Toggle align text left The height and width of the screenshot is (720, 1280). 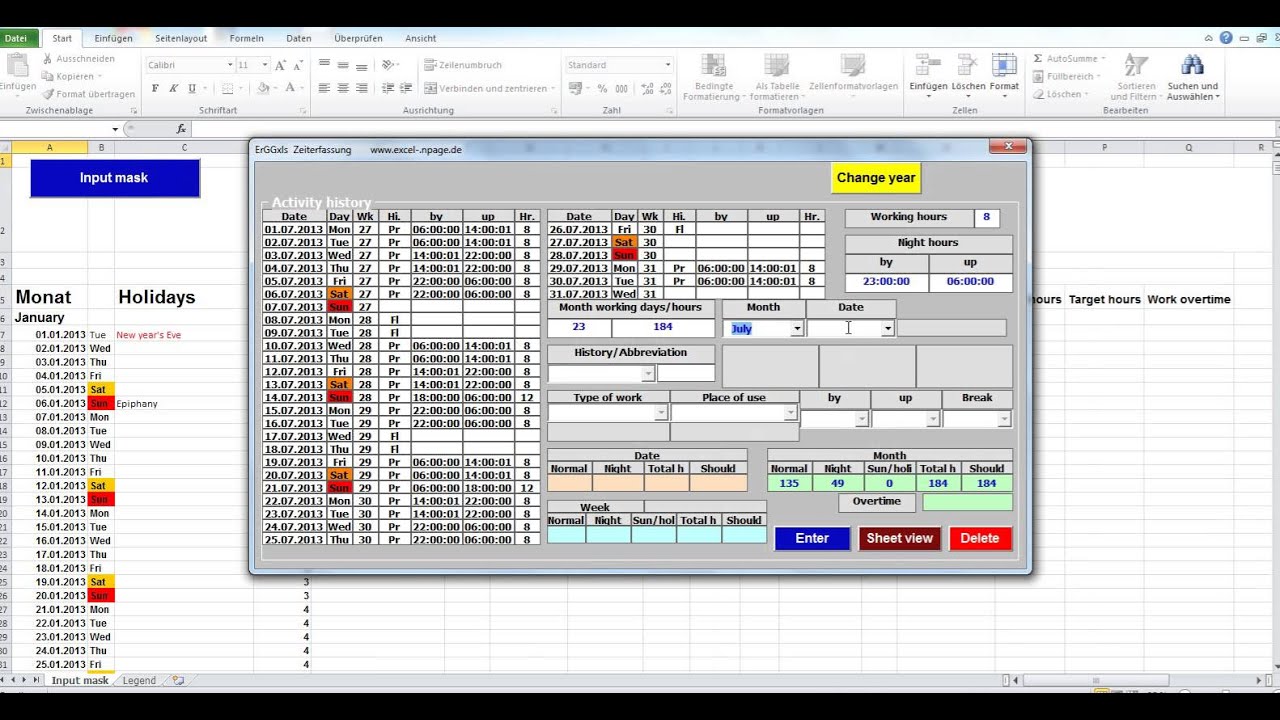coord(324,88)
